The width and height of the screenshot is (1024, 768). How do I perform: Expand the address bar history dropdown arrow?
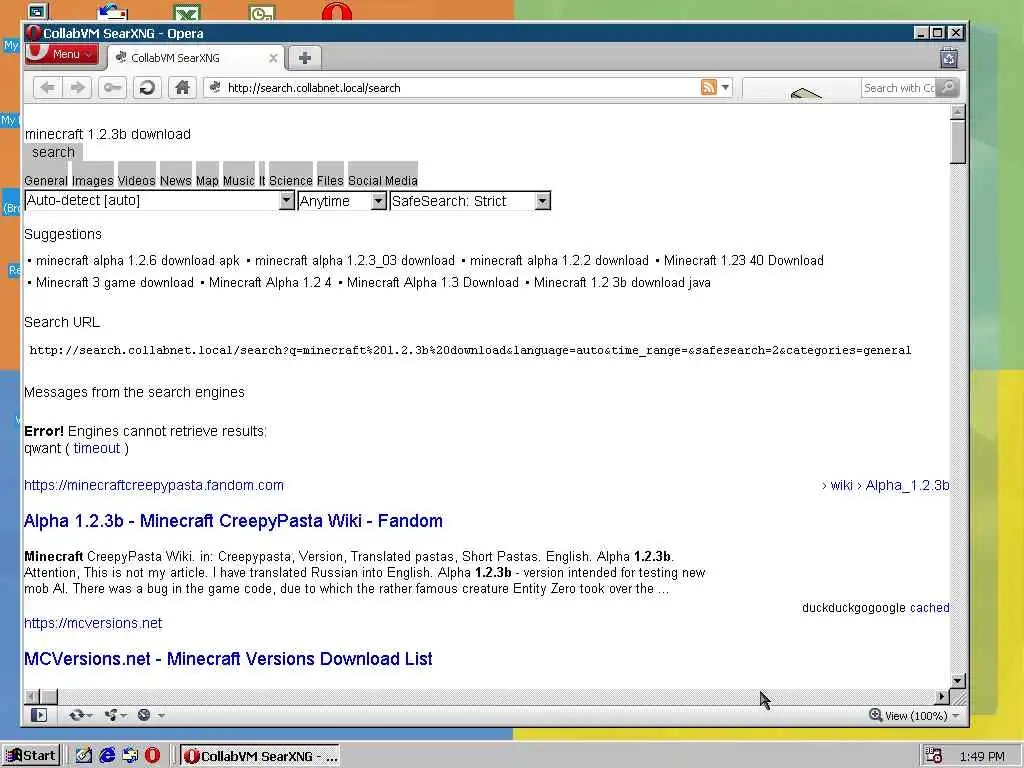coord(725,87)
